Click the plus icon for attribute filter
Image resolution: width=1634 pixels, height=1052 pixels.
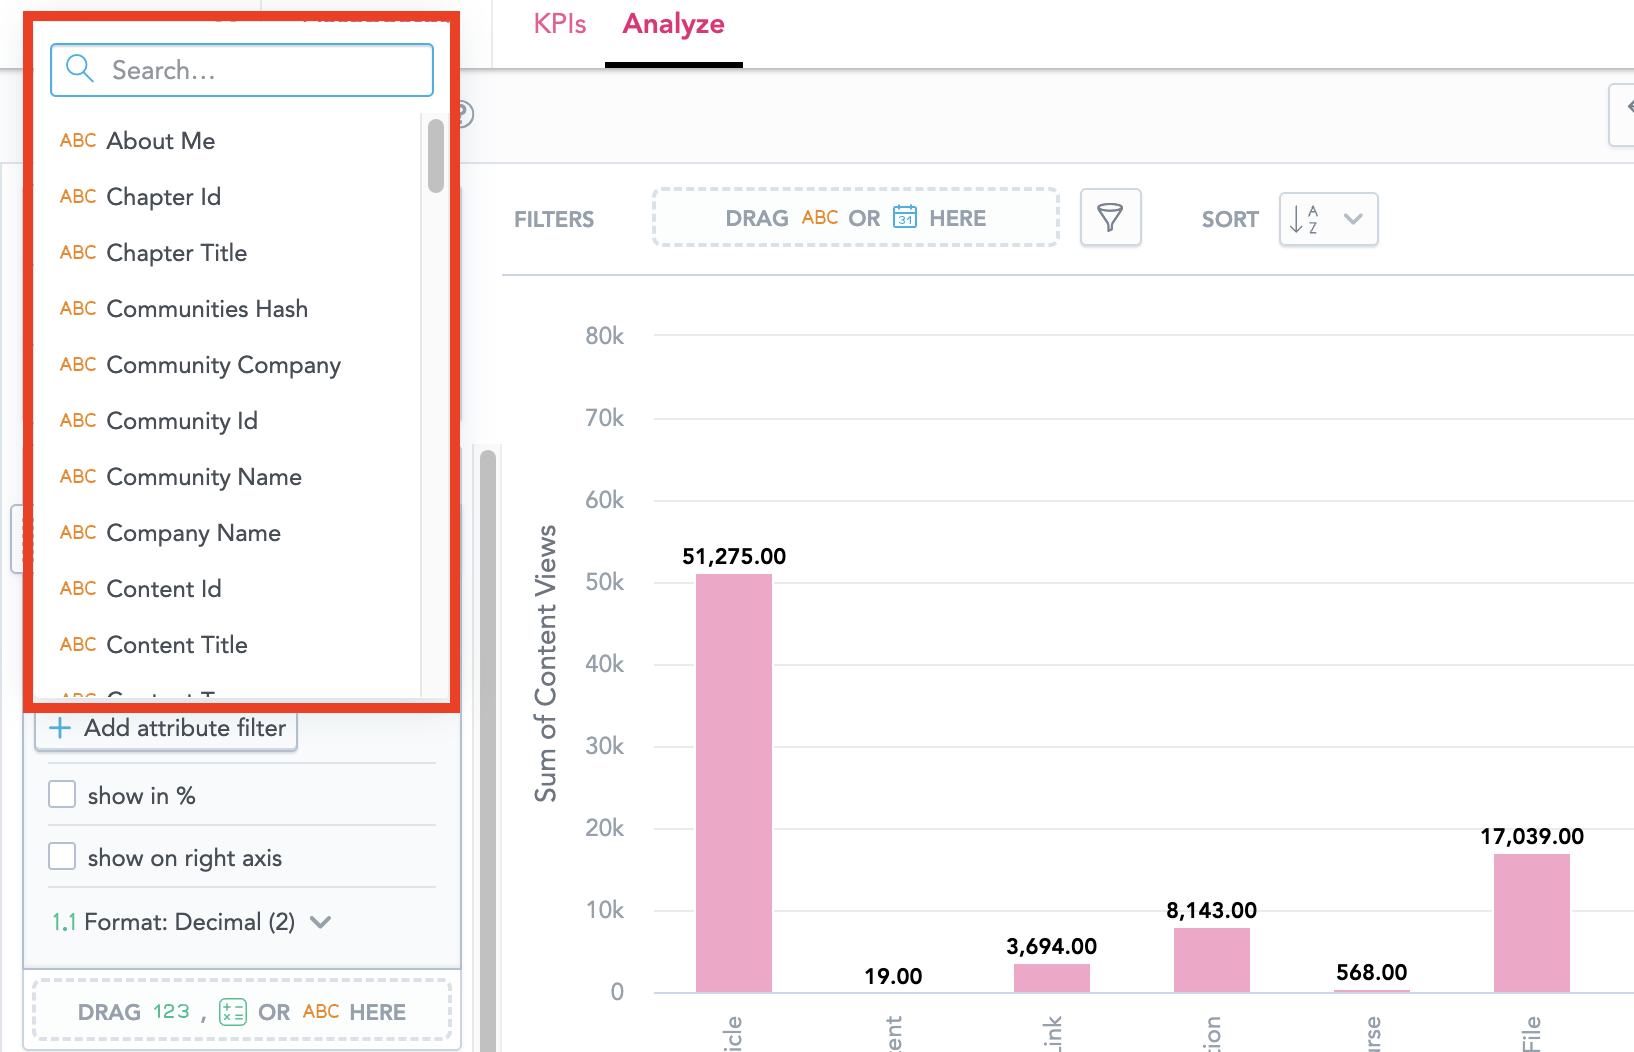60,728
